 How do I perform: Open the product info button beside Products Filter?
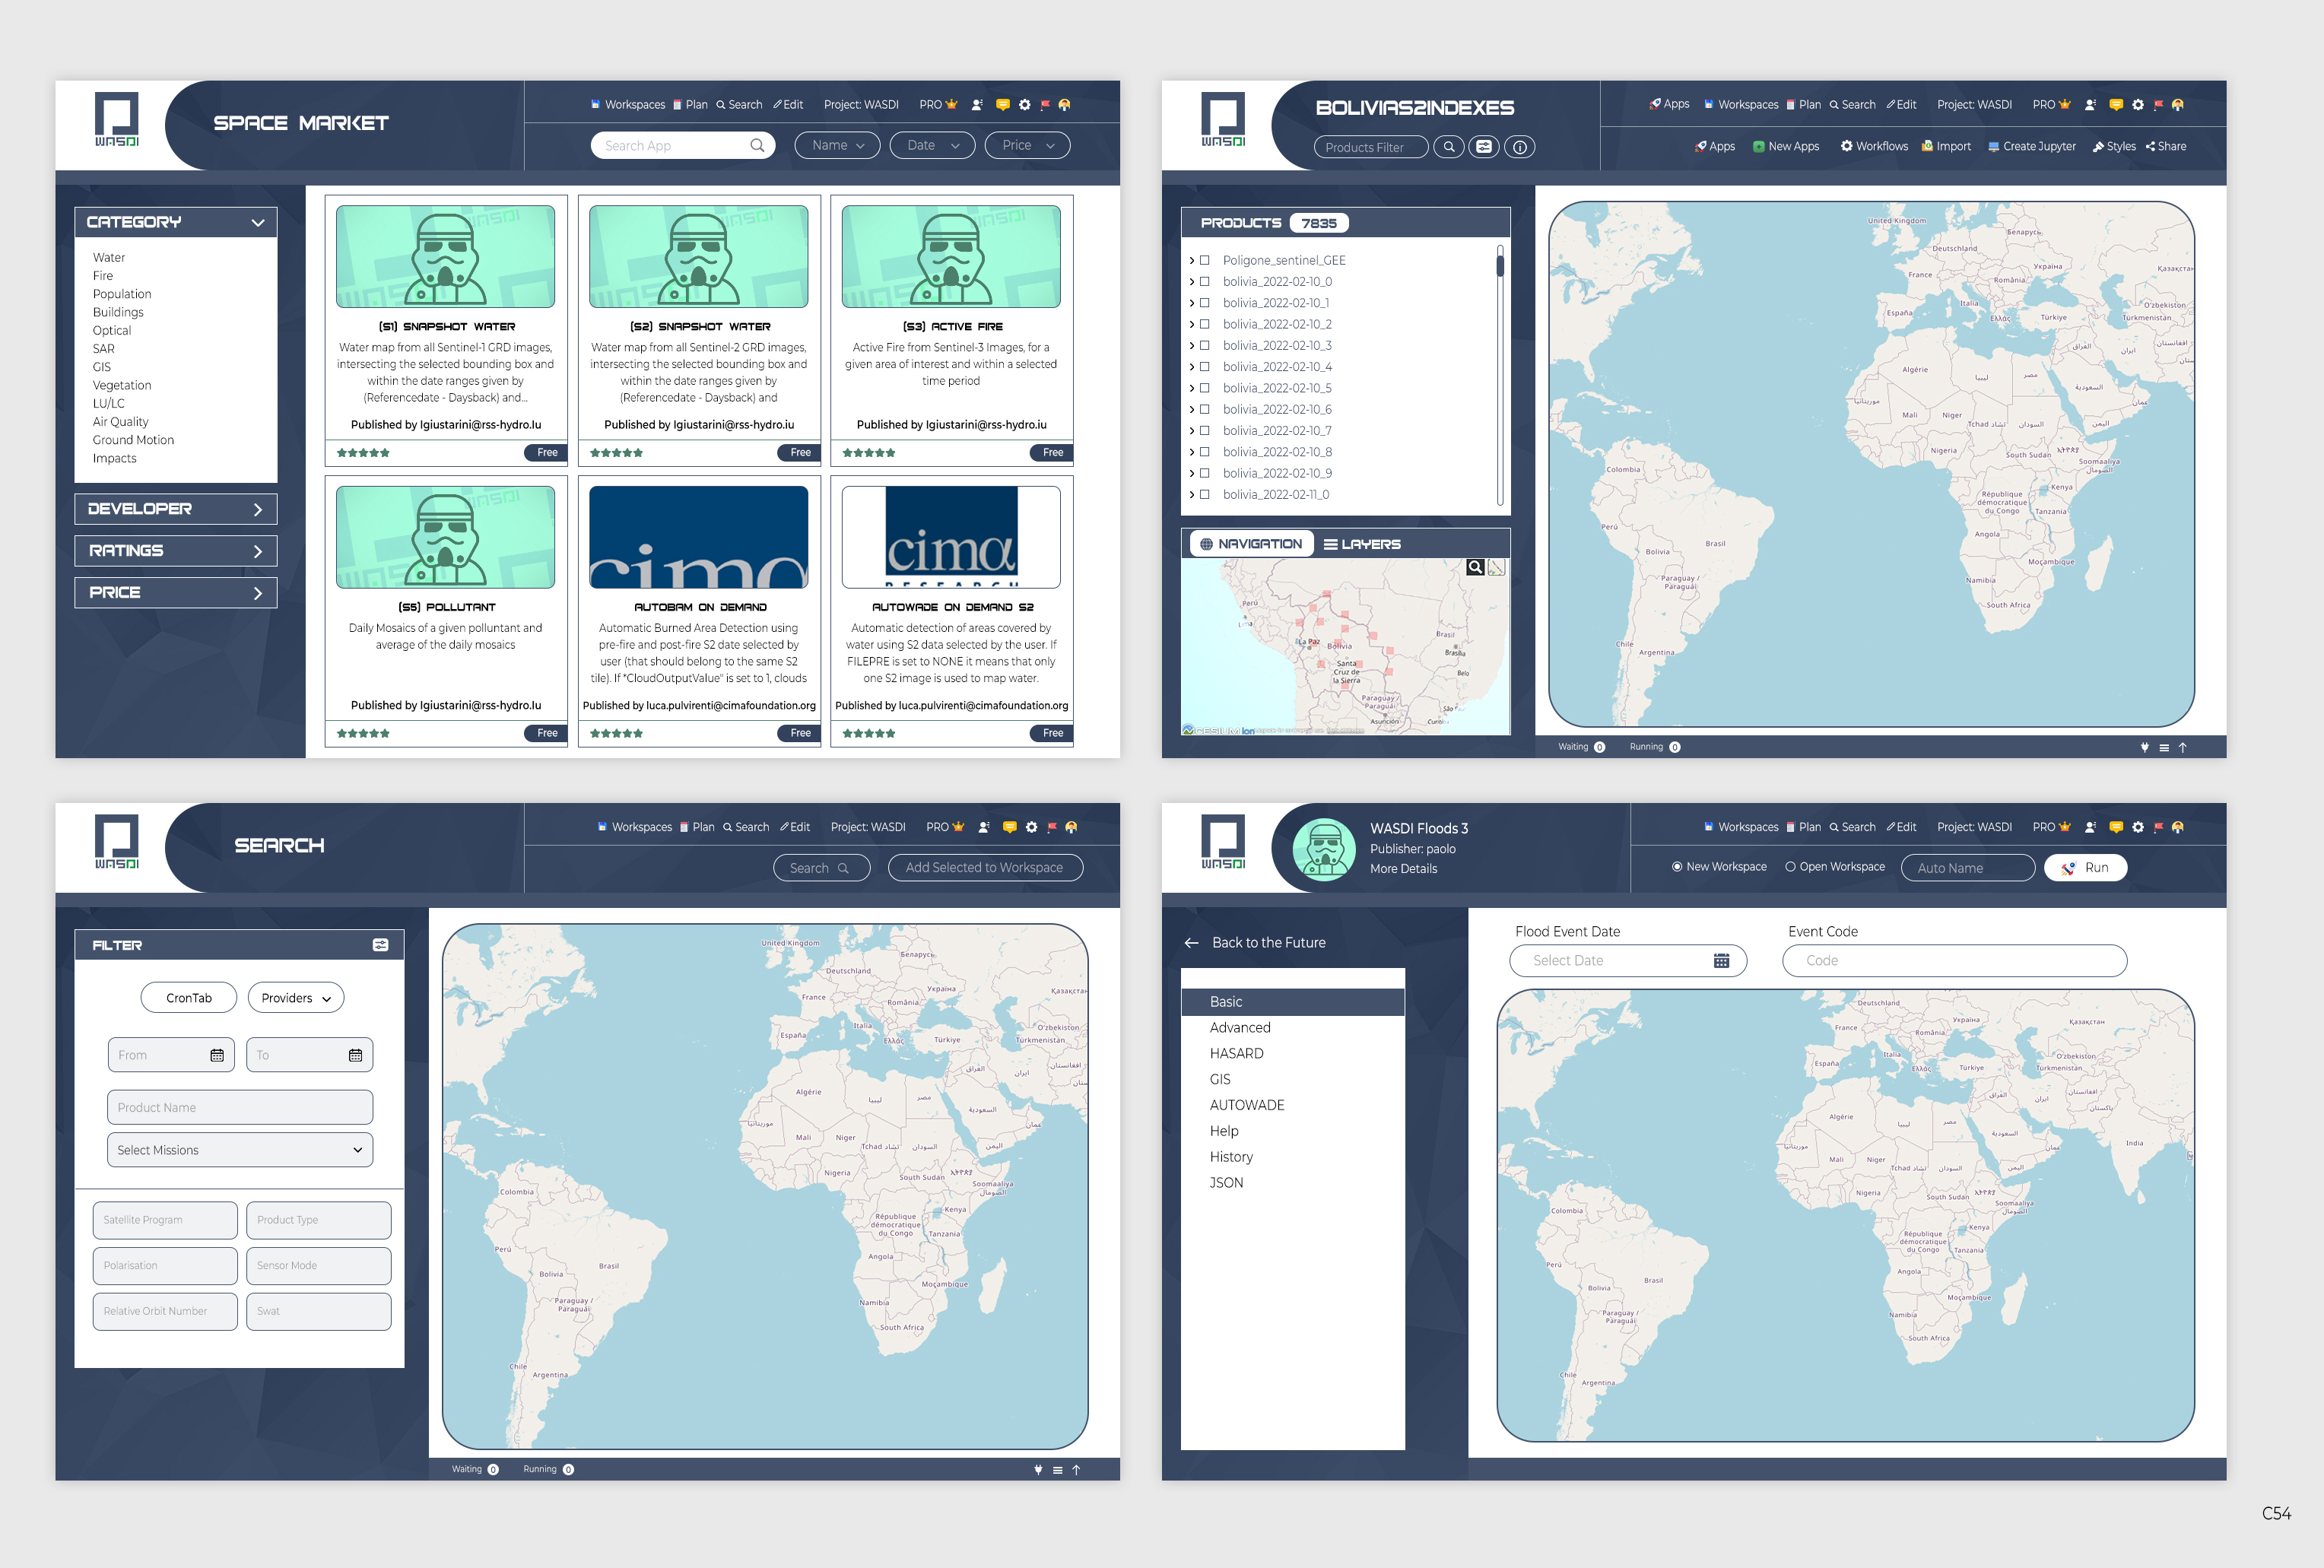point(1519,147)
